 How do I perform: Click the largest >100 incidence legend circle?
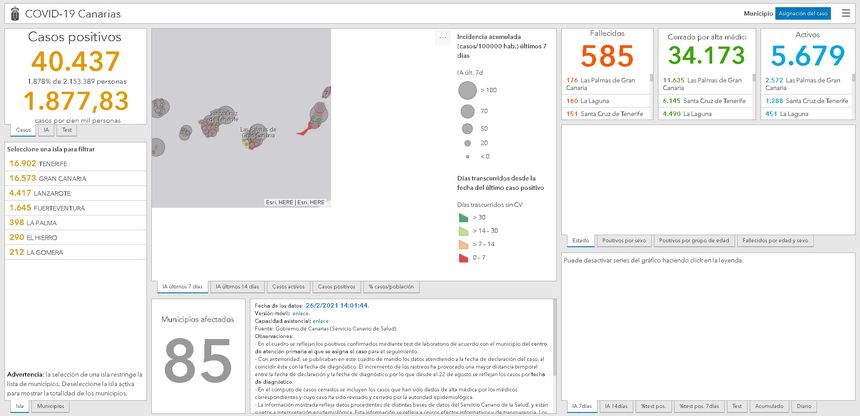468,90
